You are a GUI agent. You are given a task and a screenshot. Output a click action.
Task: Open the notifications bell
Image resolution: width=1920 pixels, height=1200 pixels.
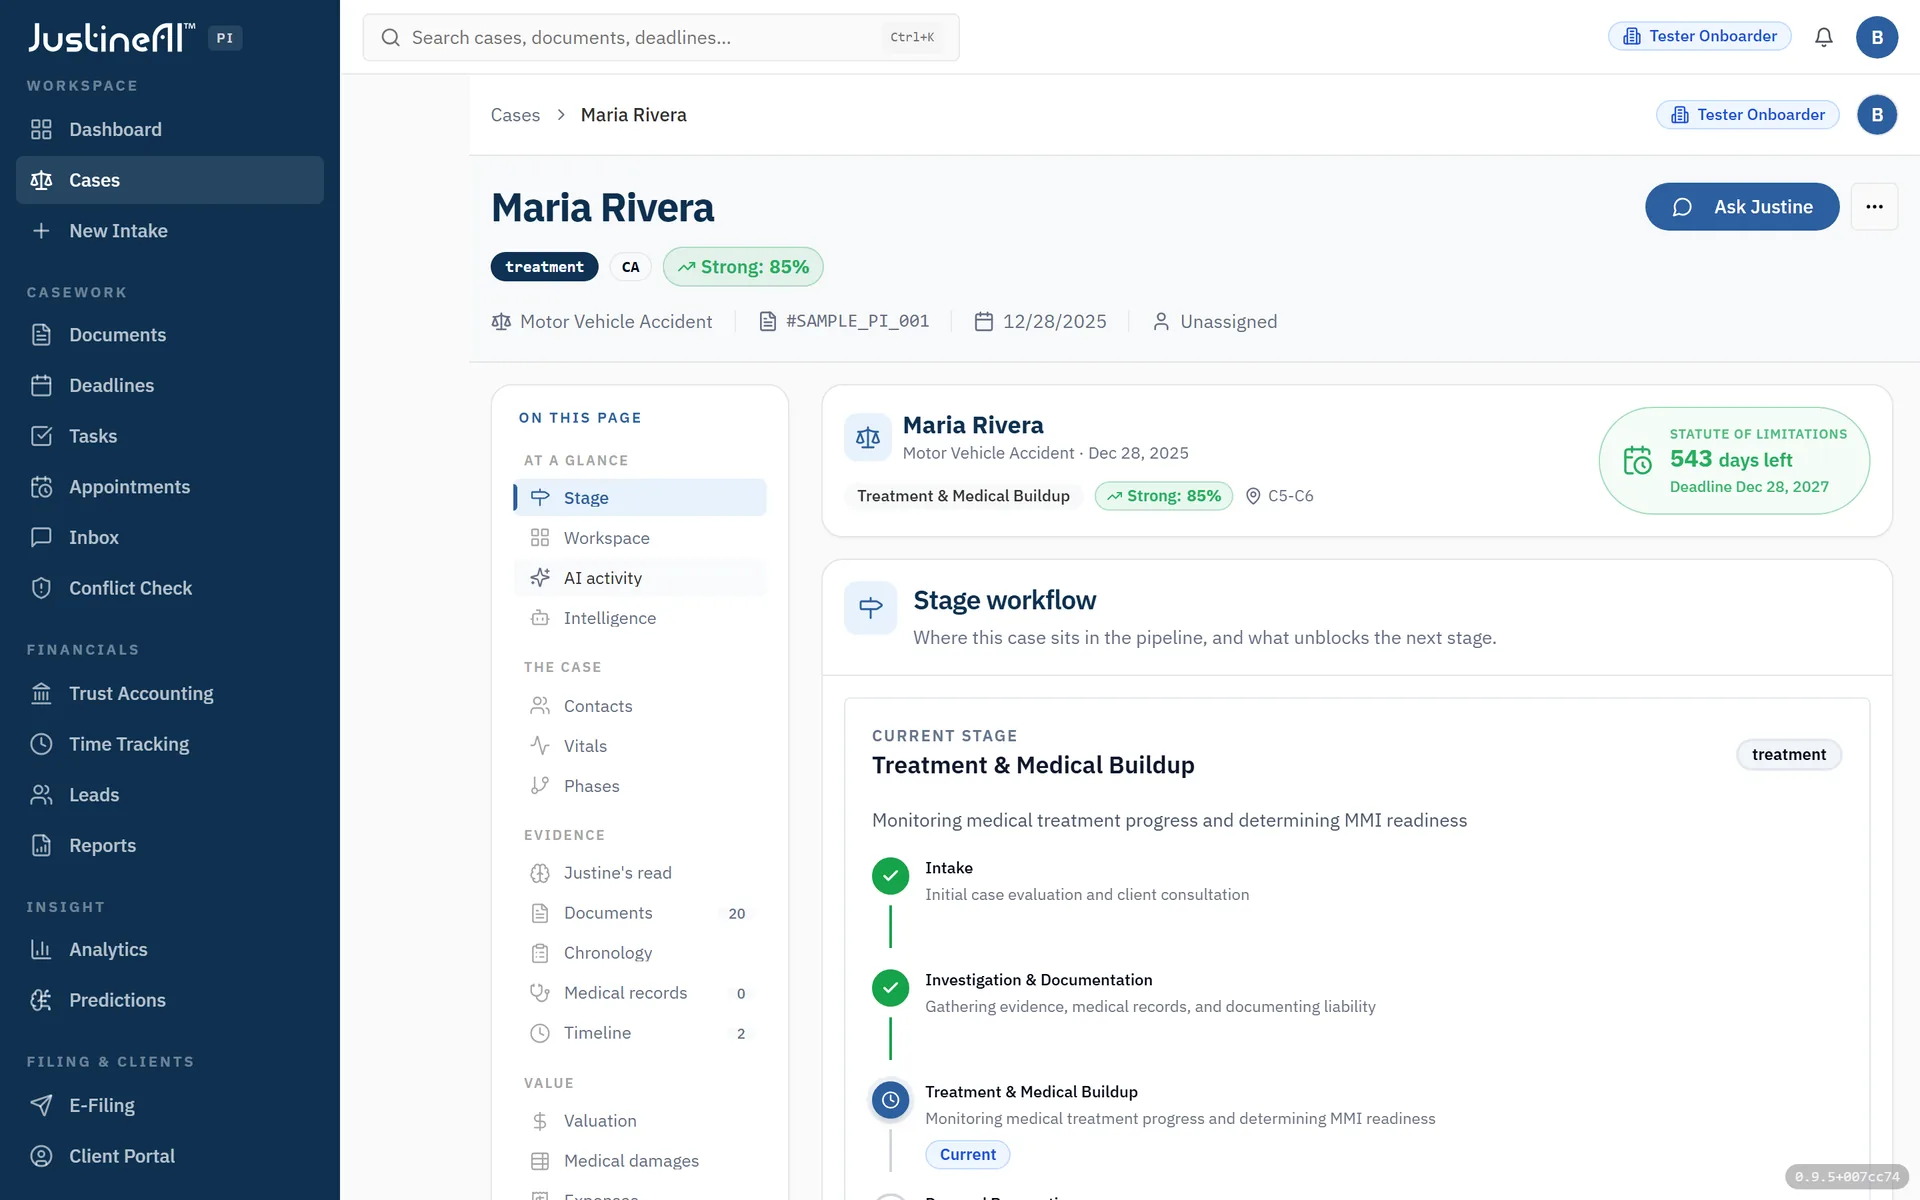[1824, 37]
